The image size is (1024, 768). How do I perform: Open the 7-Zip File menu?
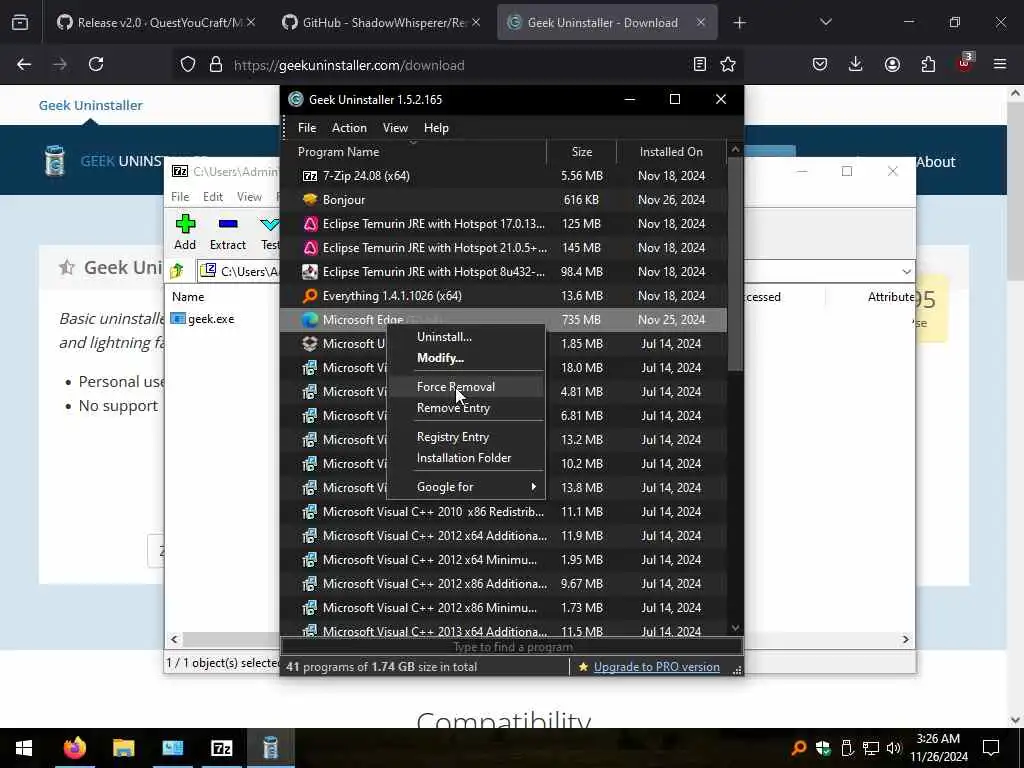pos(180,197)
